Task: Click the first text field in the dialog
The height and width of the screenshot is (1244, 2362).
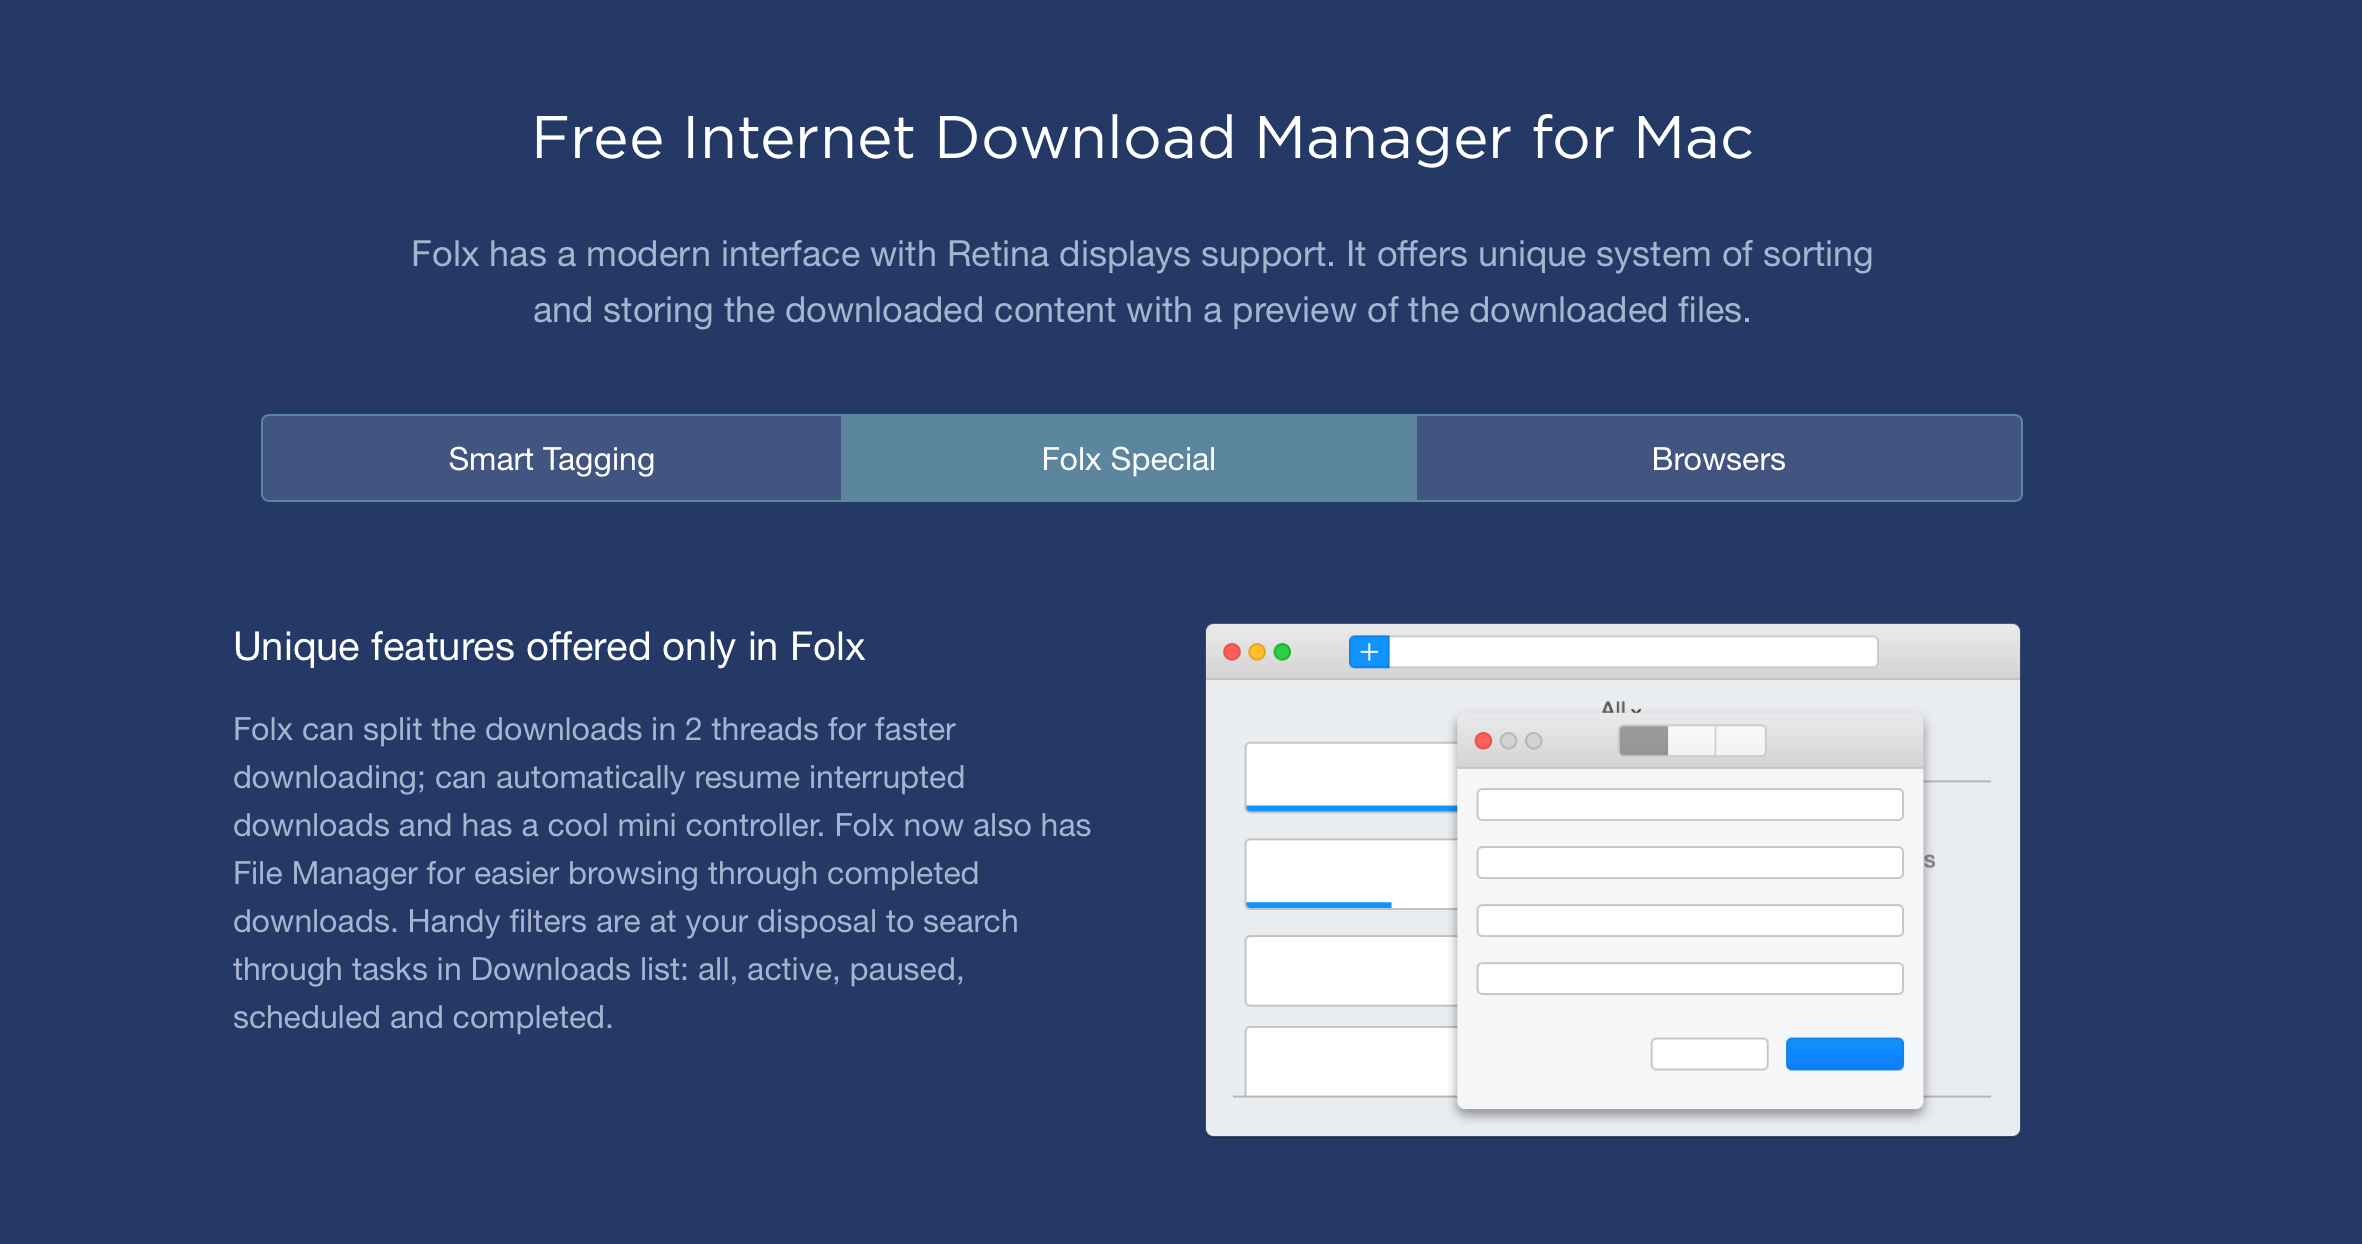Action: point(1689,805)
